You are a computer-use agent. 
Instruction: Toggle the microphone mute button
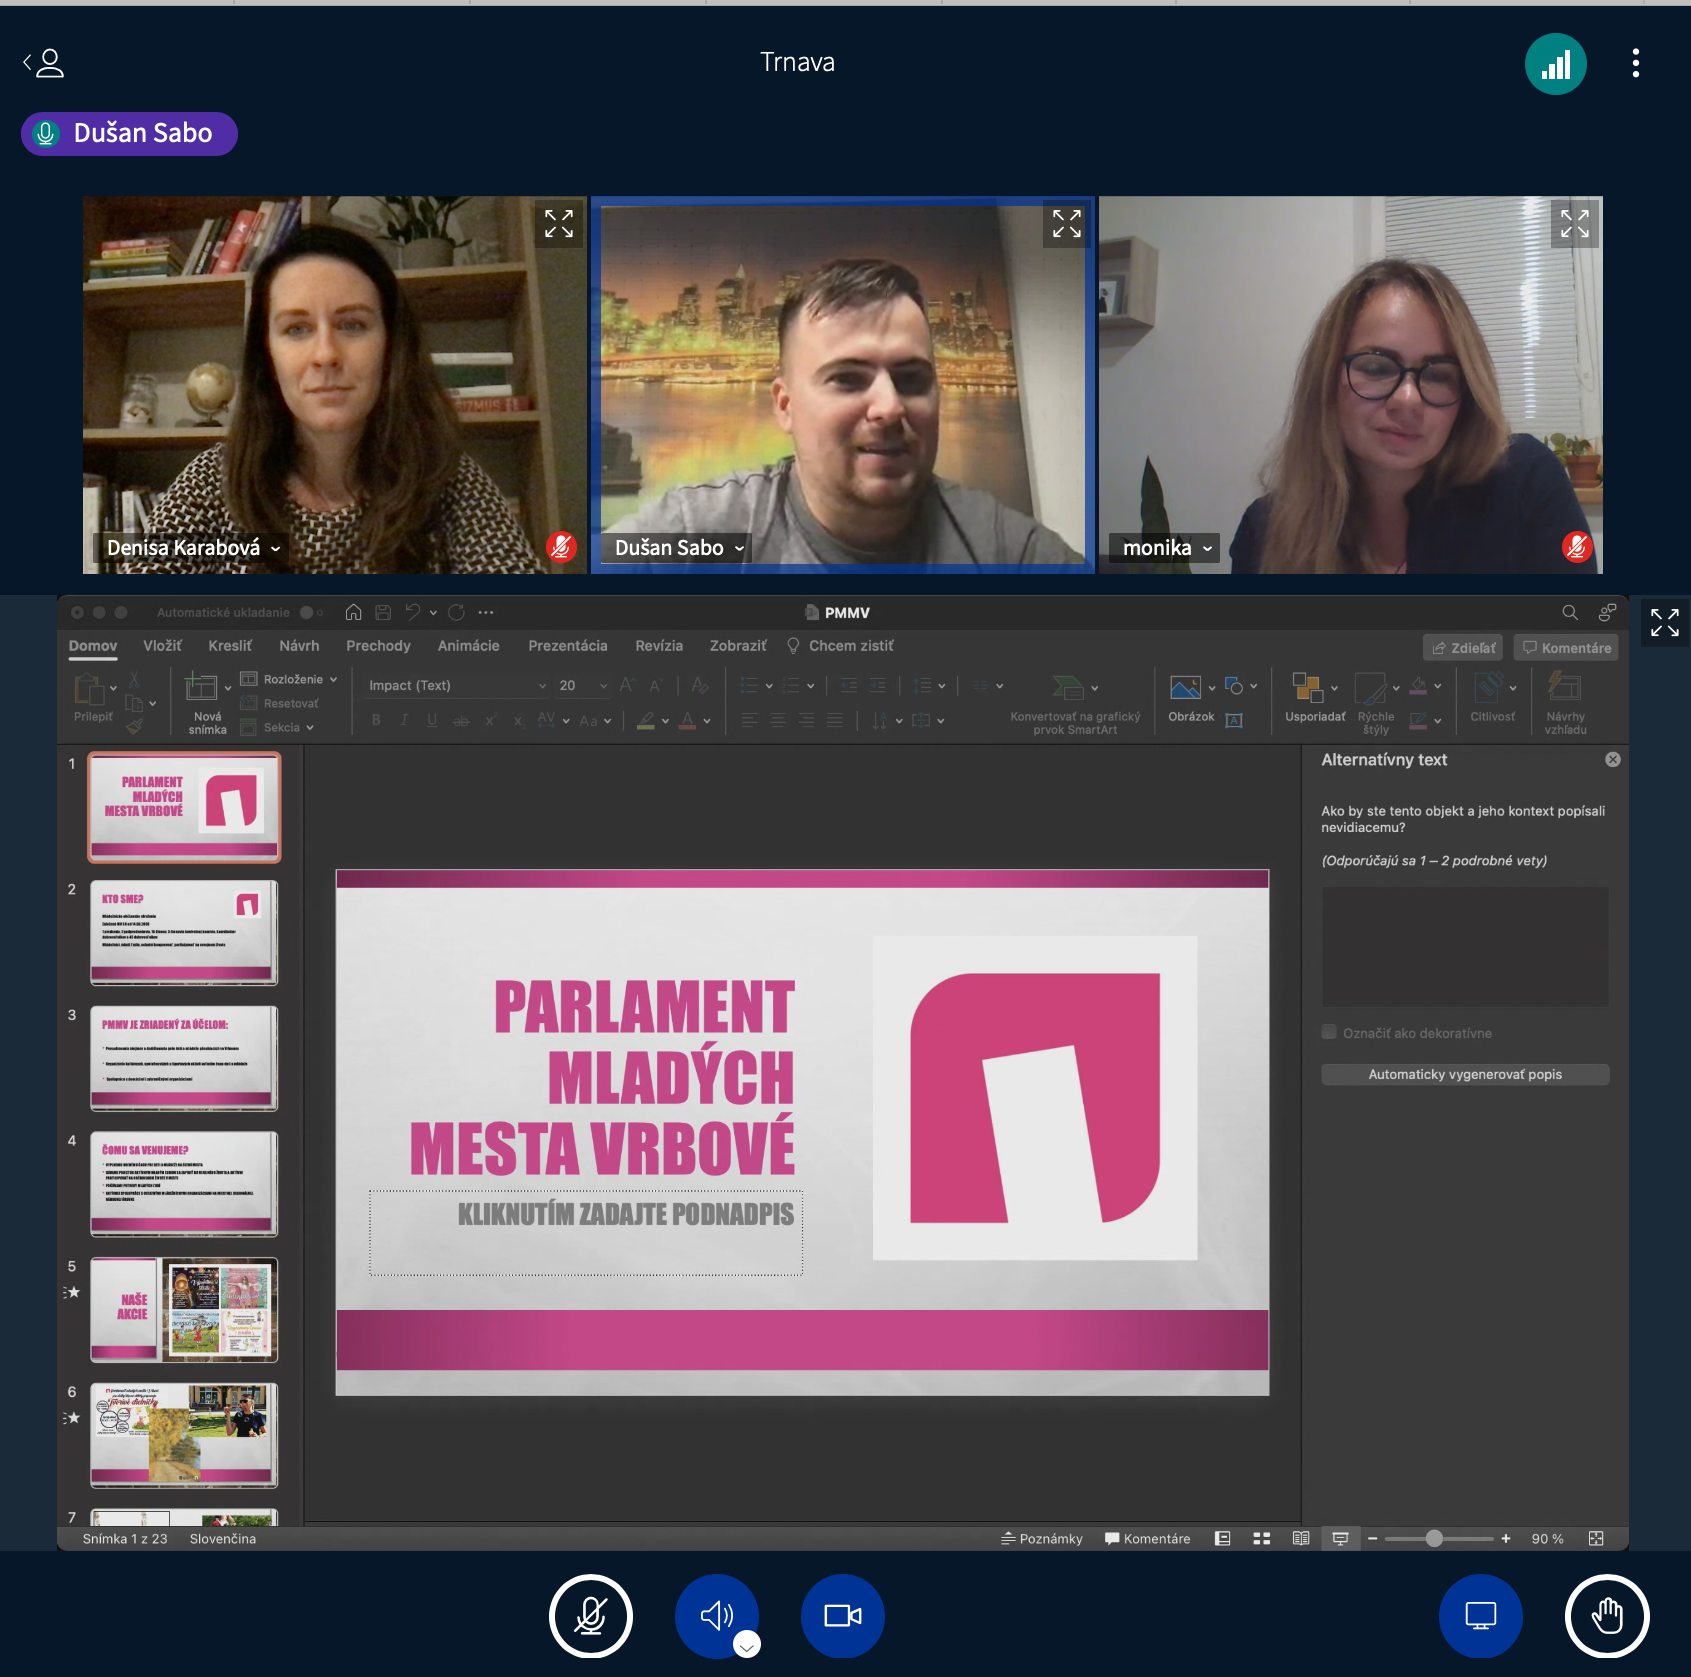point(590,1615)
